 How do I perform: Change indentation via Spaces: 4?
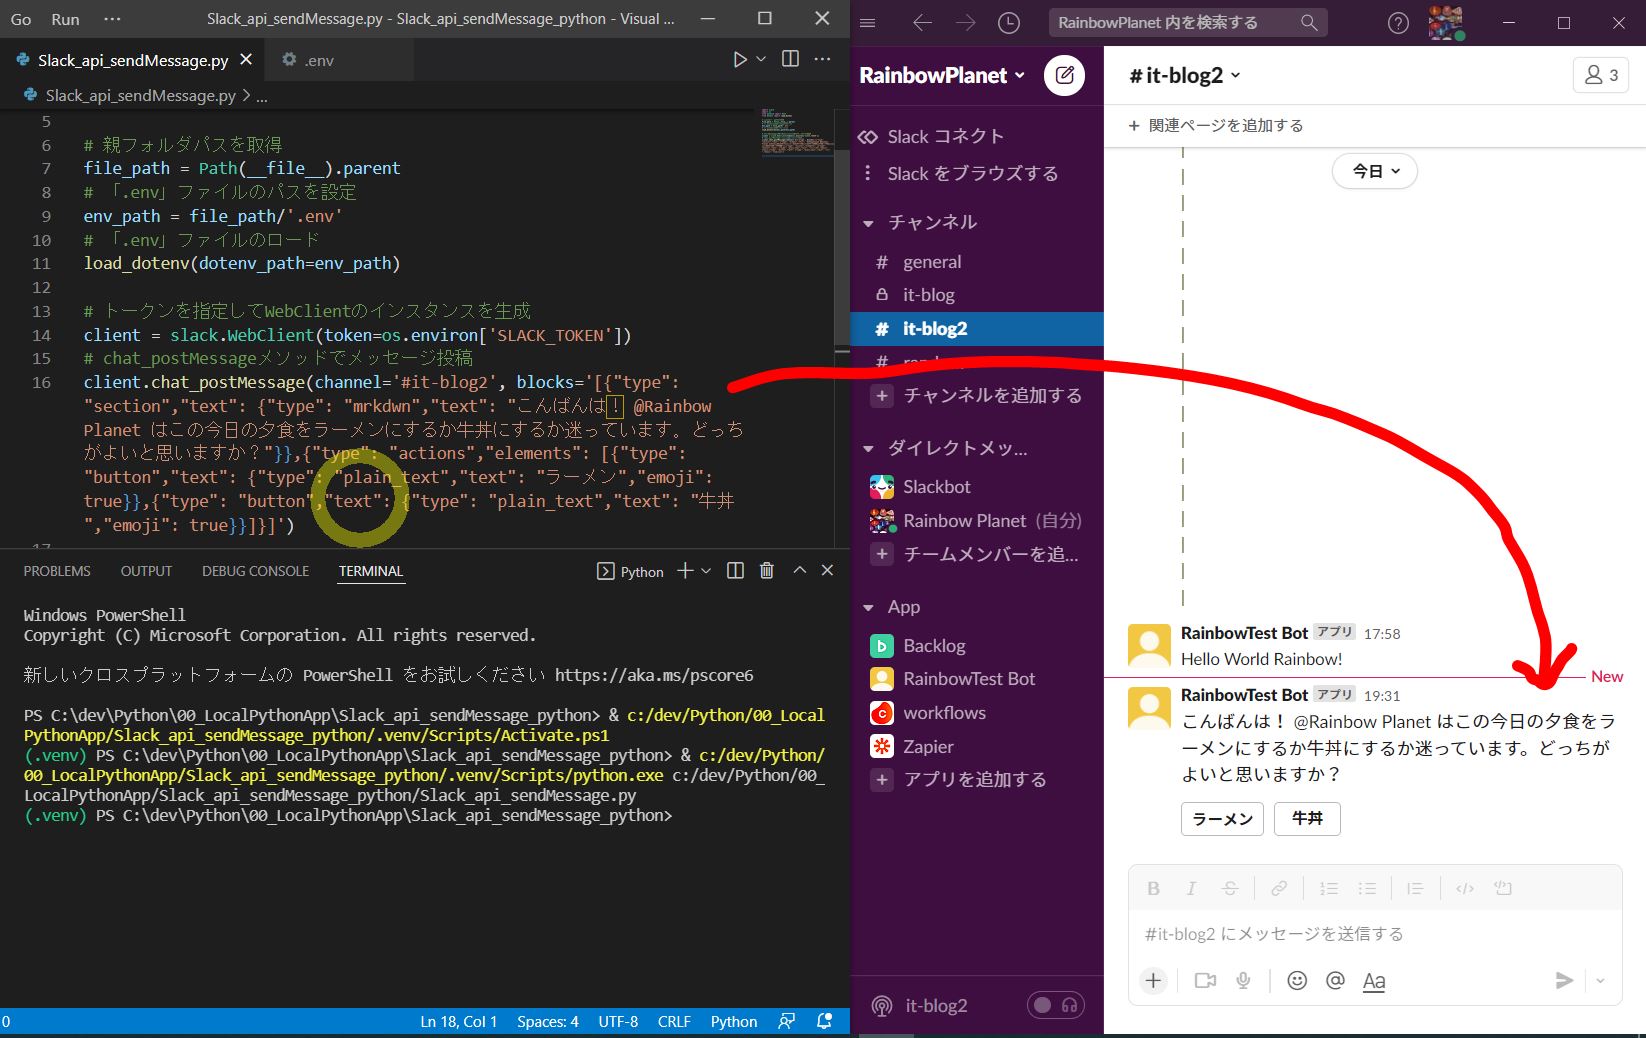click(x=547, y=1021)
